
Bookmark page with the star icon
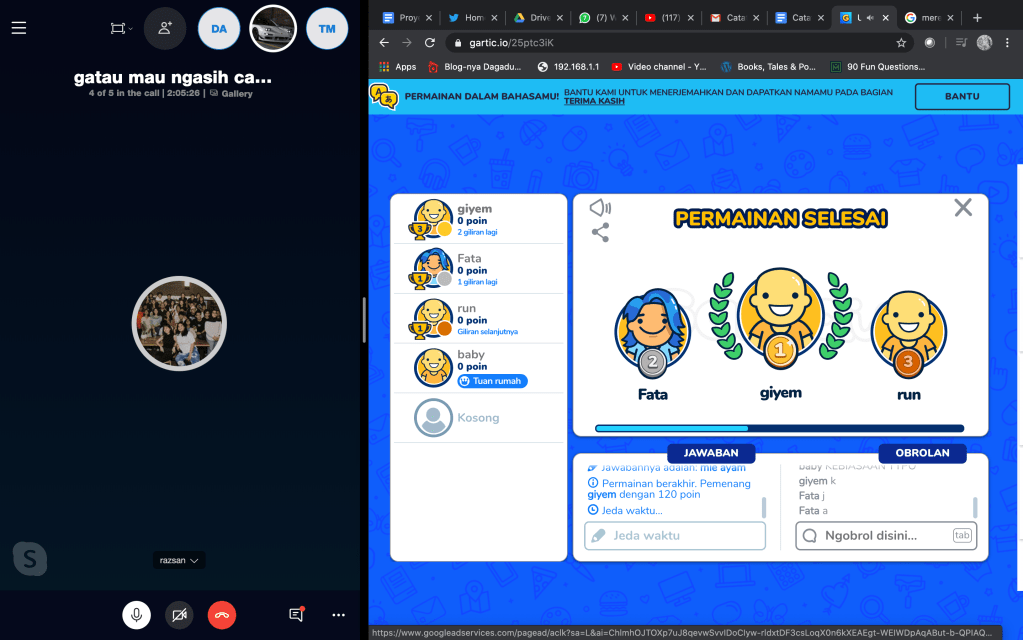[901, 43]
